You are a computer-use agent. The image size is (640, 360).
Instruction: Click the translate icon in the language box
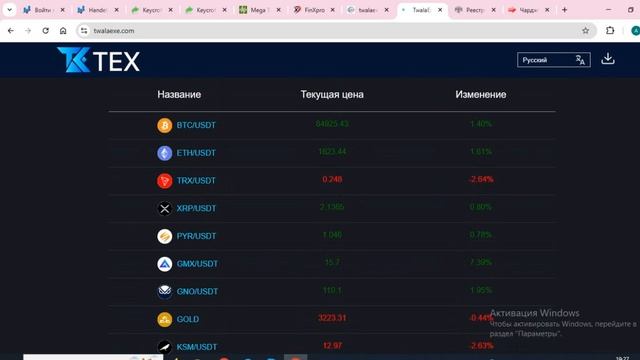click(x=580, y=60)
